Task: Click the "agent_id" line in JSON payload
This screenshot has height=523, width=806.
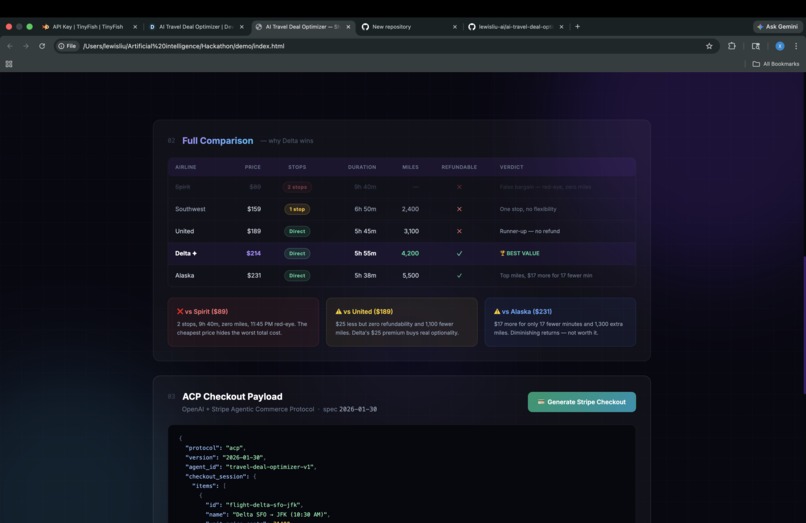Action: (x=250, y=467)
